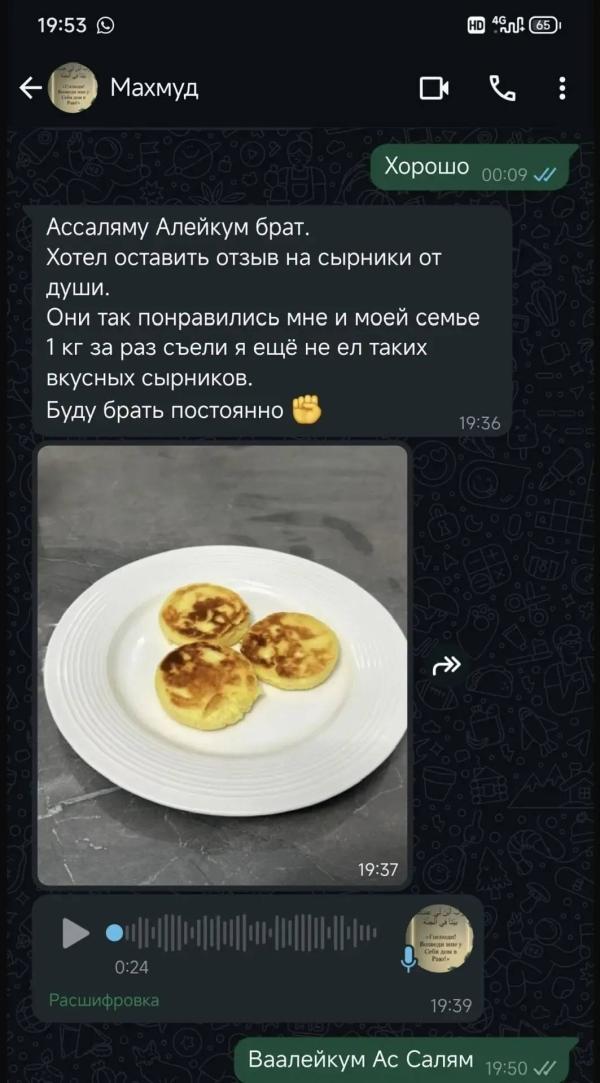Select the Хорошо sent message bubble
The width and height of the screenshot is (600, 1083).
tap(470, 168)
